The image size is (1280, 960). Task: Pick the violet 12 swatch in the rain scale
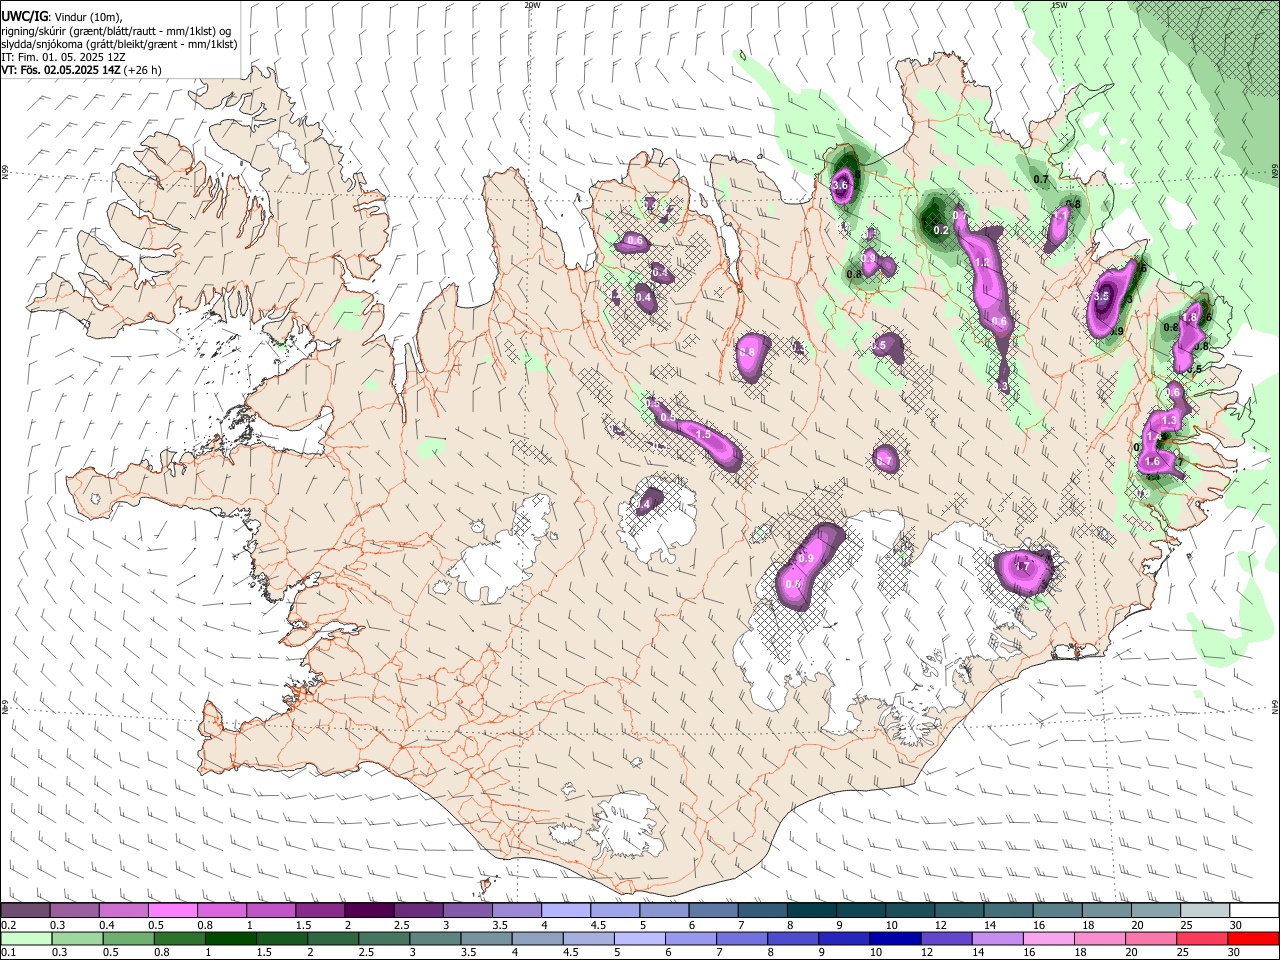pyautogui.click(x=946, y=938)
